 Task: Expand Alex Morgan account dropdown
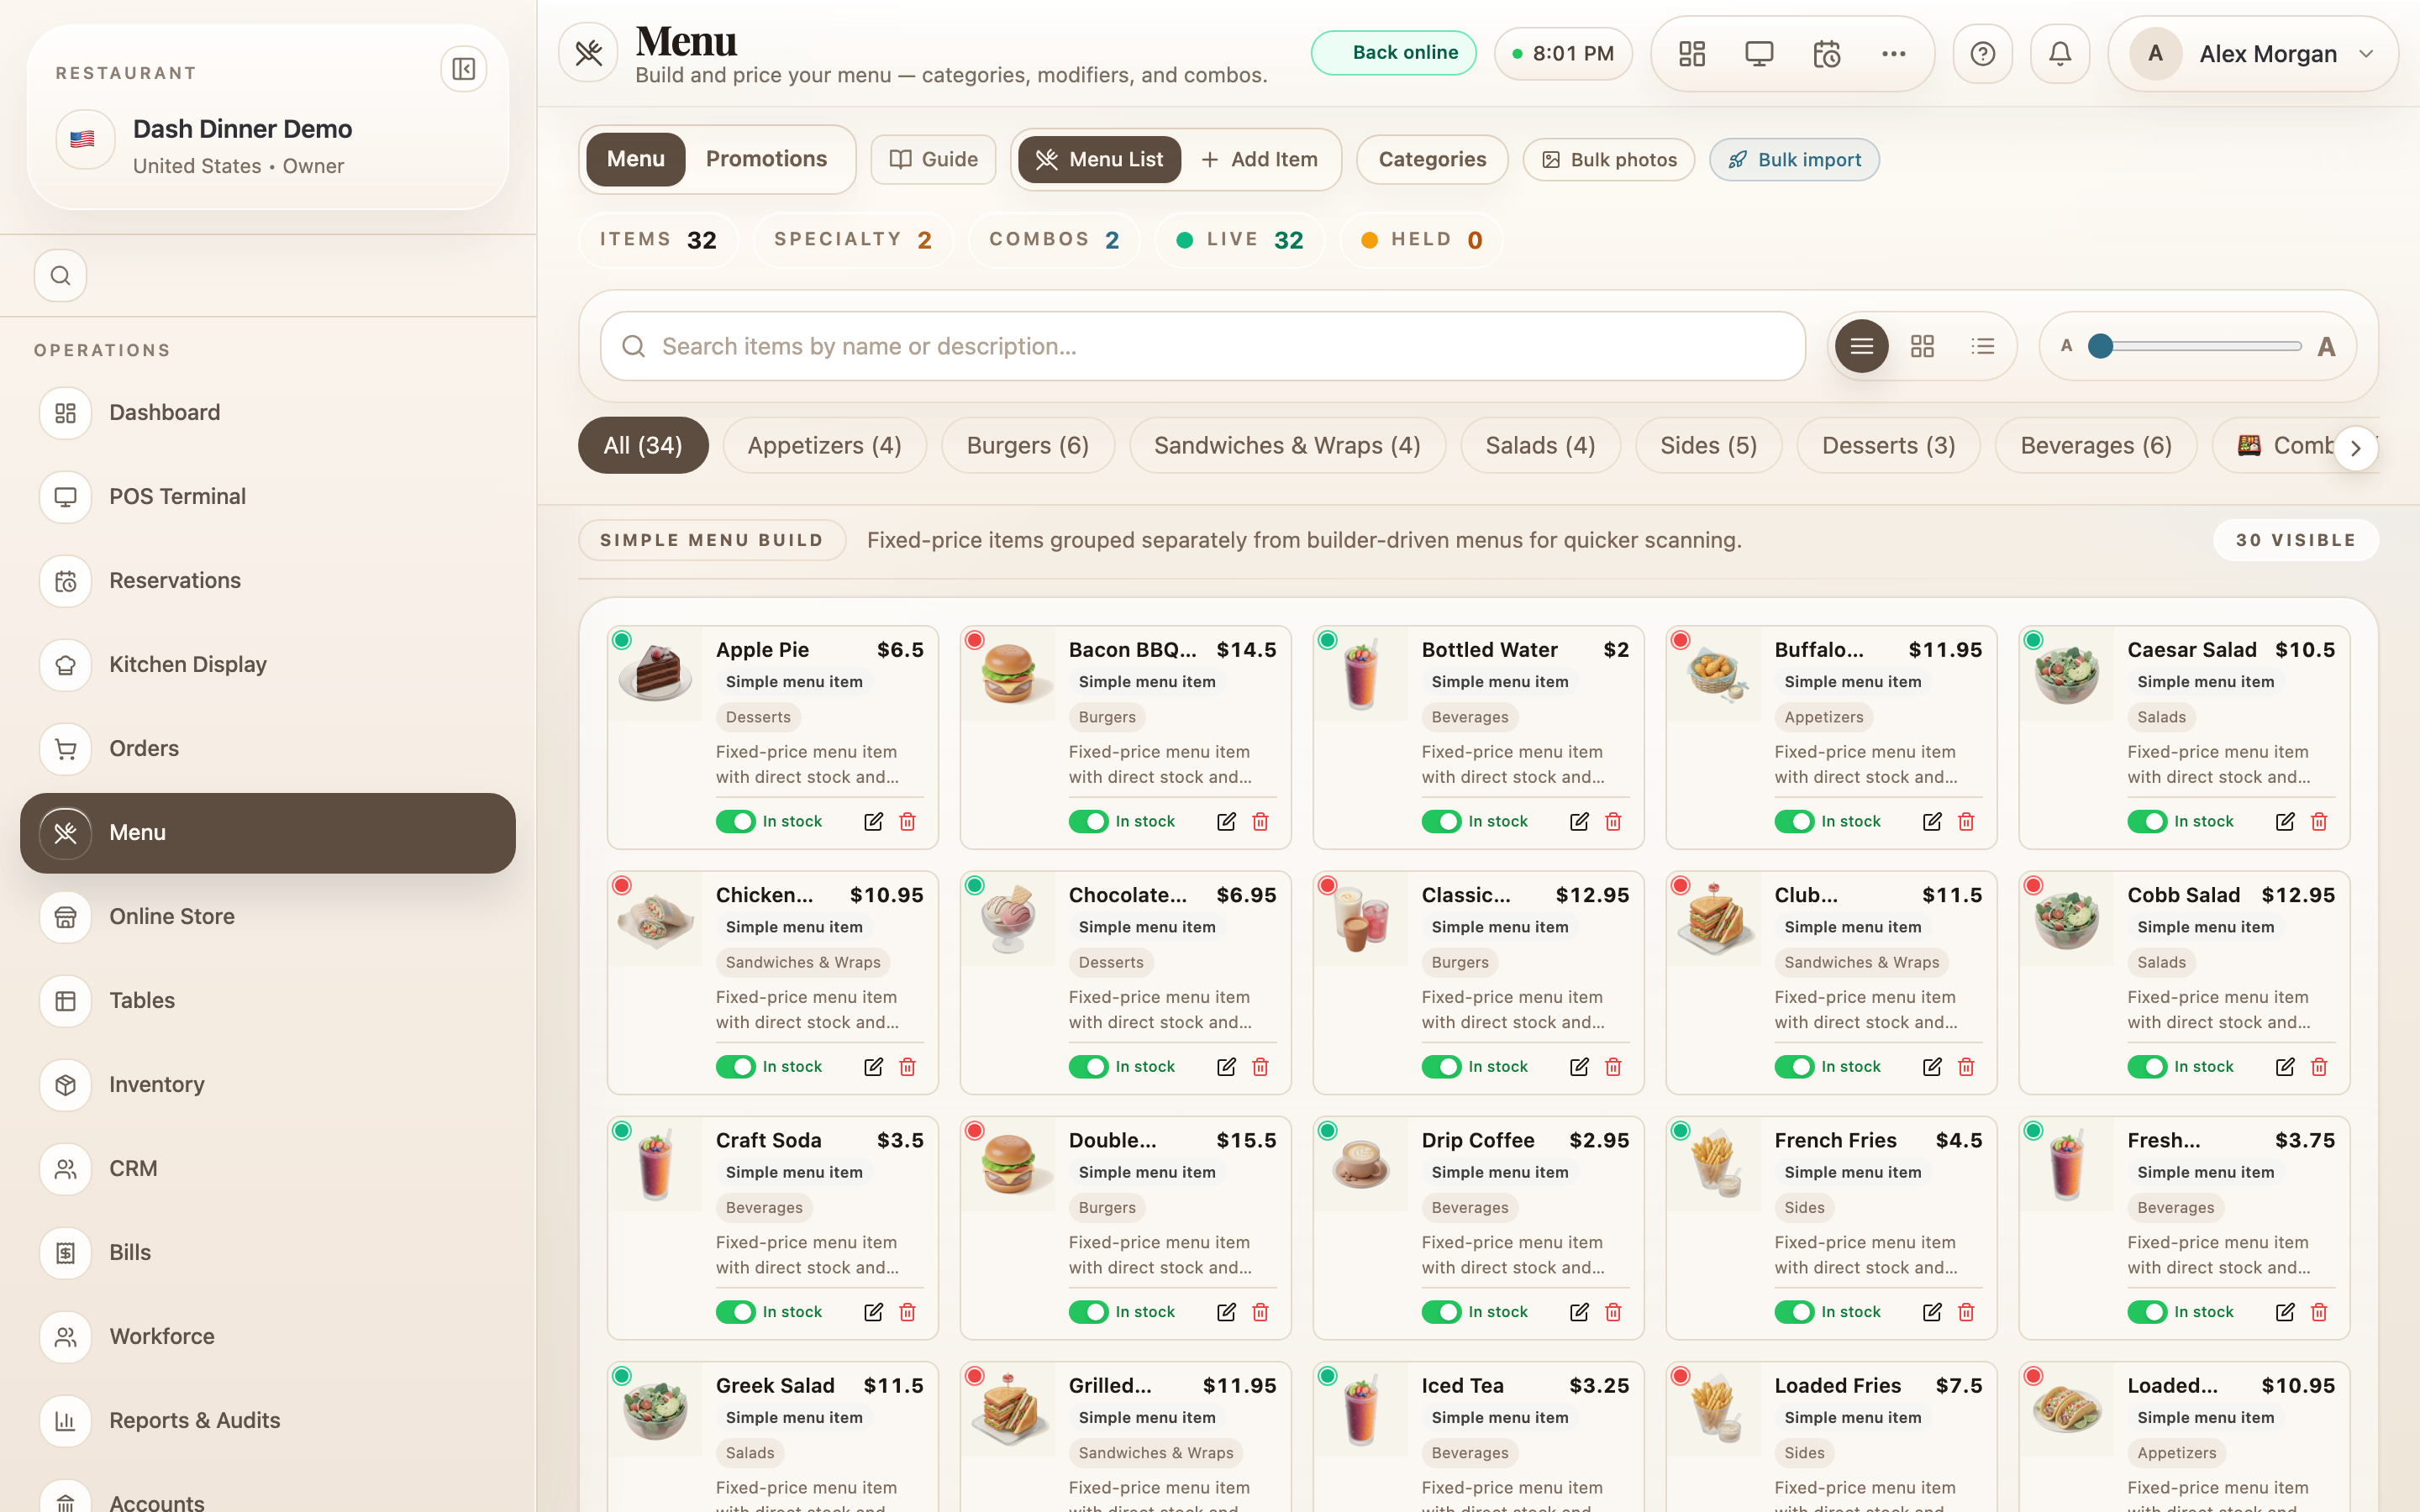2253,54
